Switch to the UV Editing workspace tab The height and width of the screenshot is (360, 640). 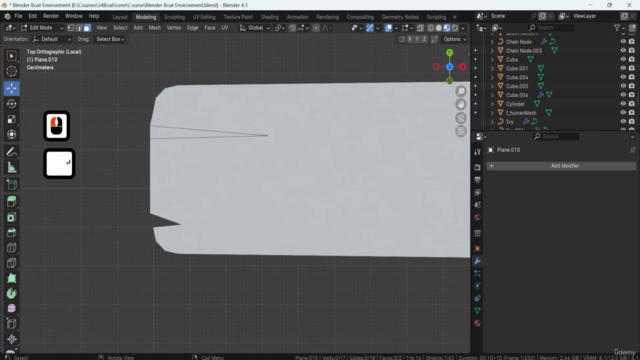coord(204,17)
